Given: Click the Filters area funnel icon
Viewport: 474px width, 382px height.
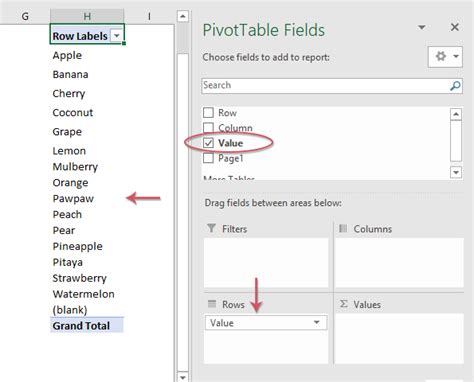Looking at the screenshot, I should (212, 228).
